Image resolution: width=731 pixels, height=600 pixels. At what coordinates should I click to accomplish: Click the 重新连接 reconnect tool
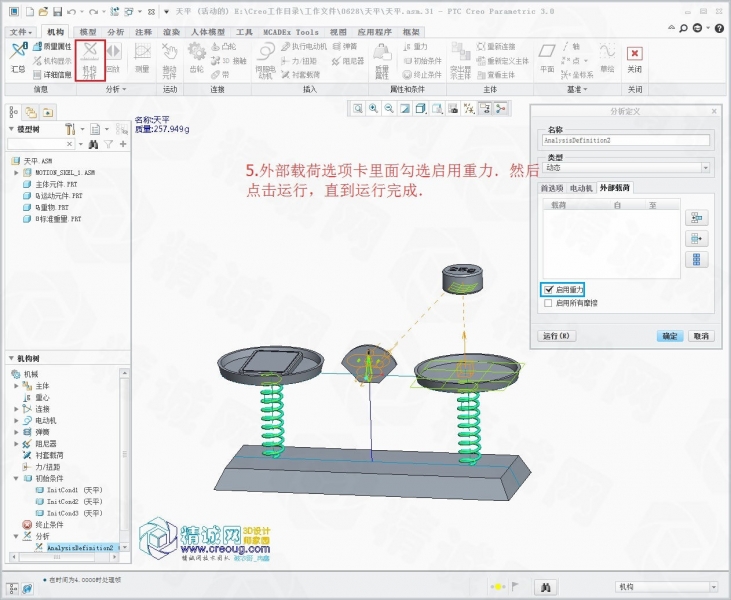(x=496, y=46)
